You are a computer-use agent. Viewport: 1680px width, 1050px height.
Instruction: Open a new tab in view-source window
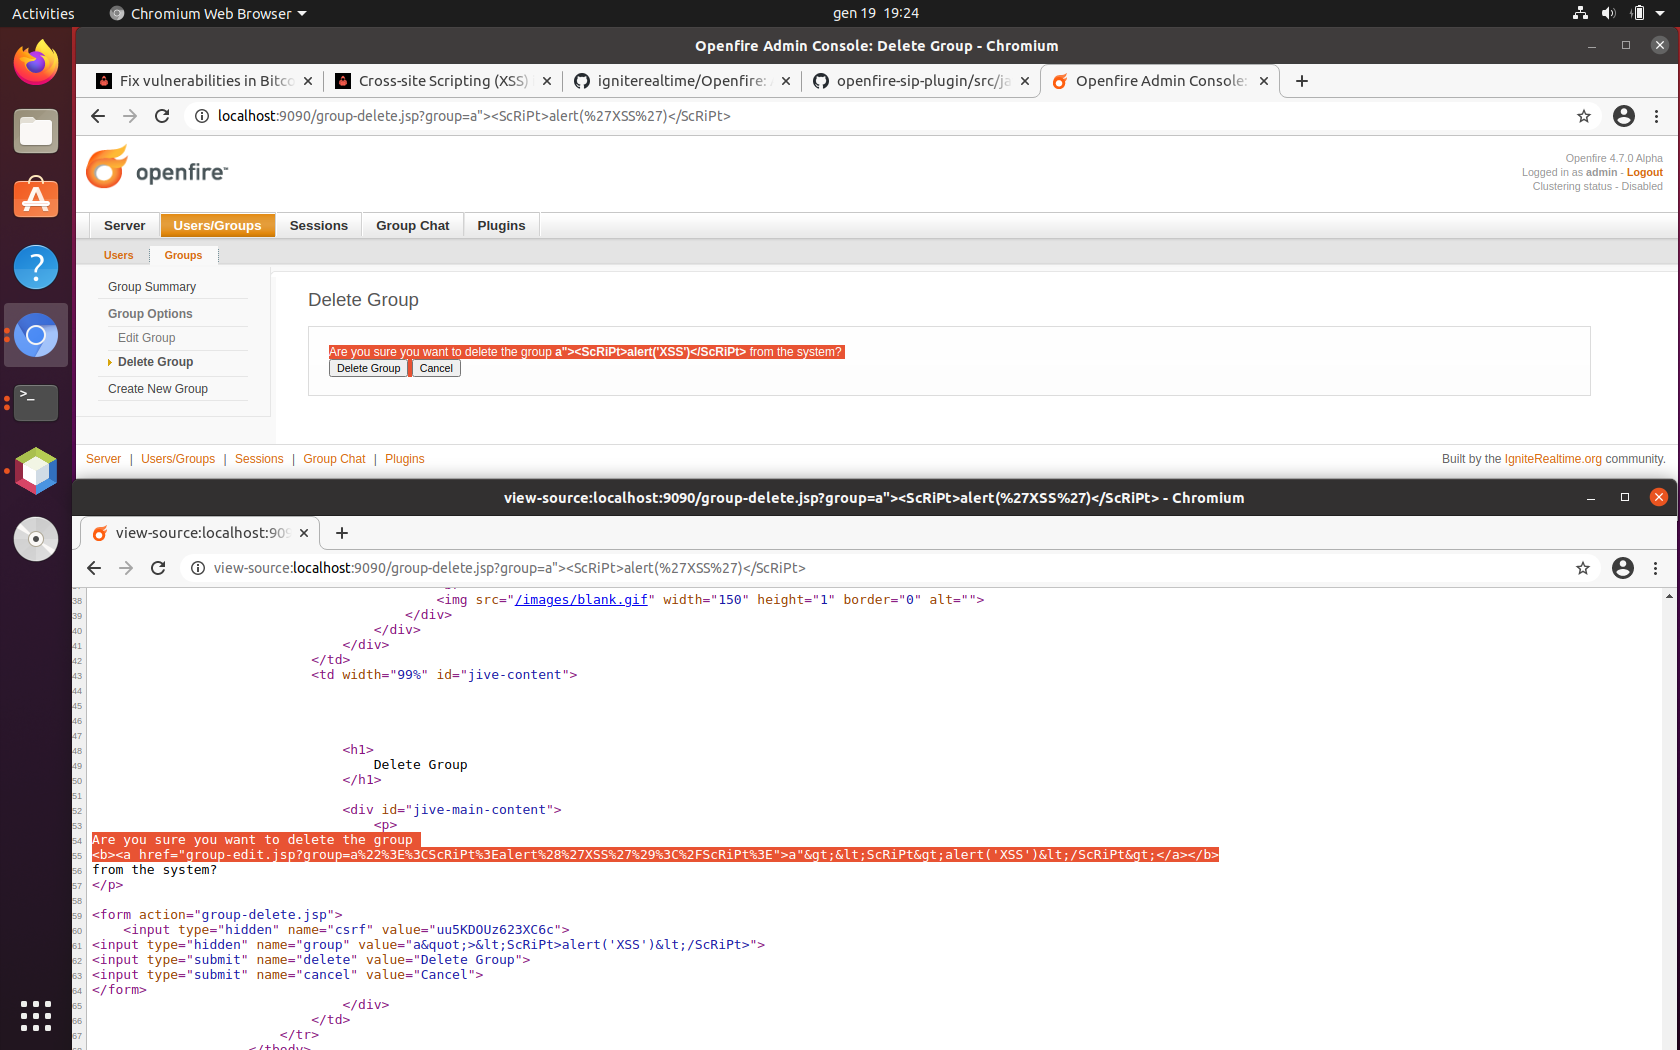pos(342,533)
